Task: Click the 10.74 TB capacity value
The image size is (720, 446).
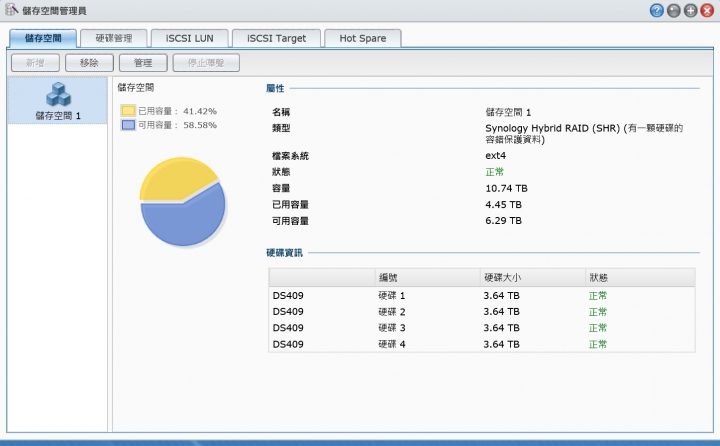Action: click(506, 188)
